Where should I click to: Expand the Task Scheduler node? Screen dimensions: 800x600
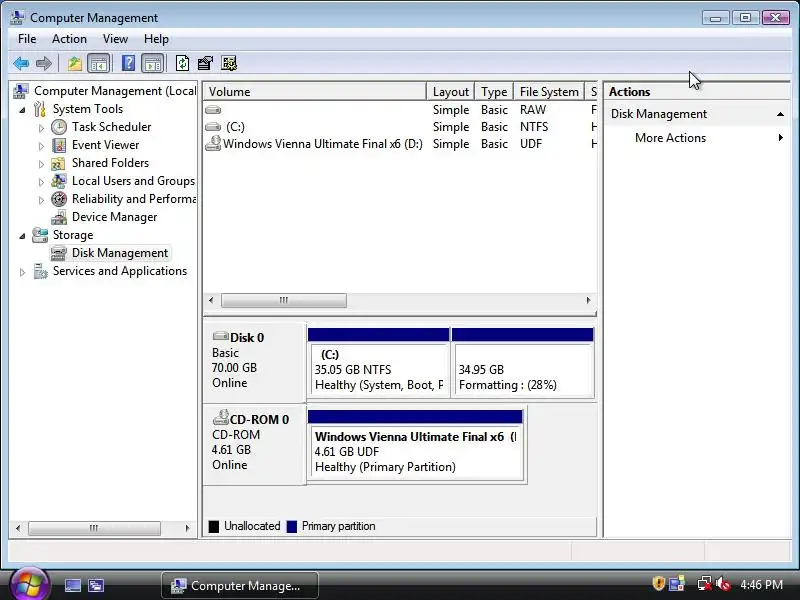[x=41, y=128]
